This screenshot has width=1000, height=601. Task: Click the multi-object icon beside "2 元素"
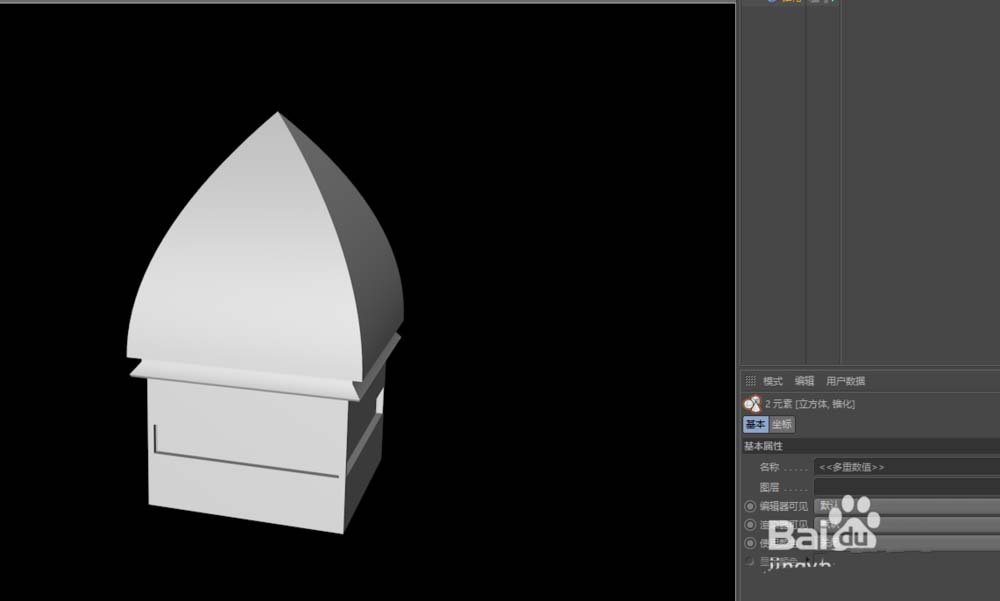[752, 404]
